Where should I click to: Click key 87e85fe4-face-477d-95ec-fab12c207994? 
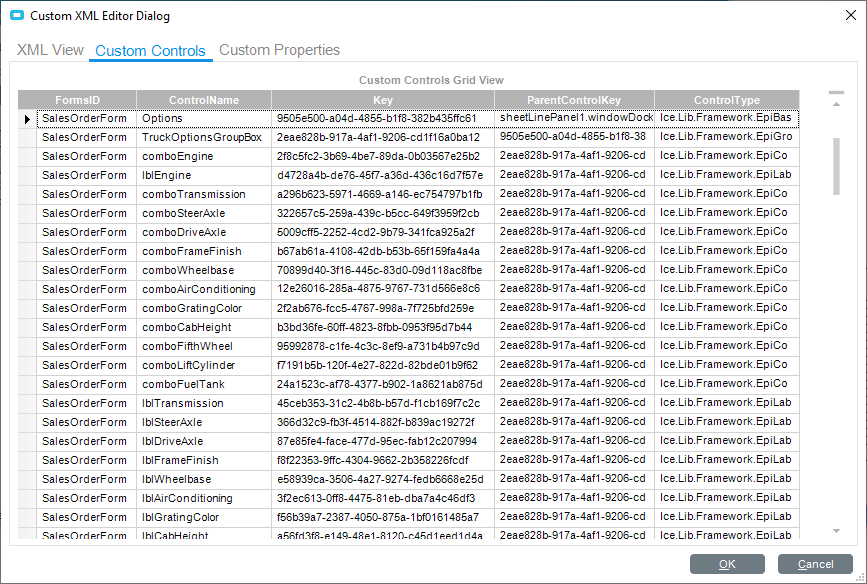coord(383,441)
